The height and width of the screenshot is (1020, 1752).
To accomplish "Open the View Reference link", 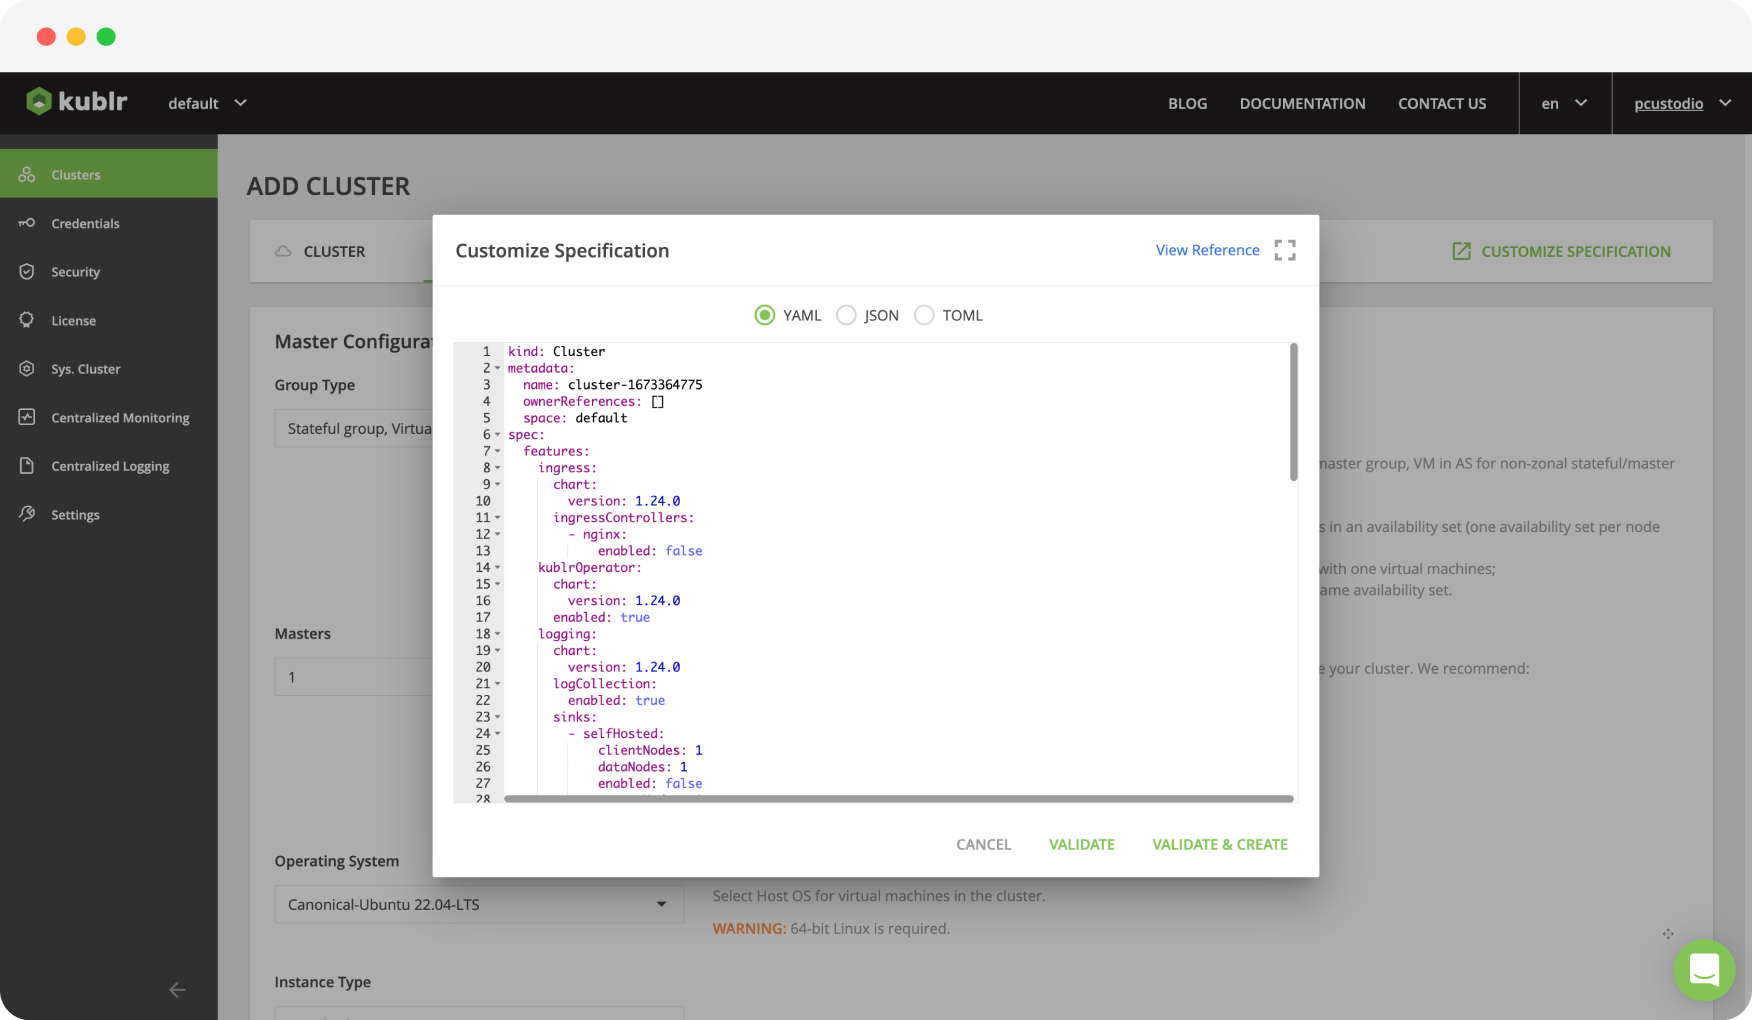I will pos(1207,250).
